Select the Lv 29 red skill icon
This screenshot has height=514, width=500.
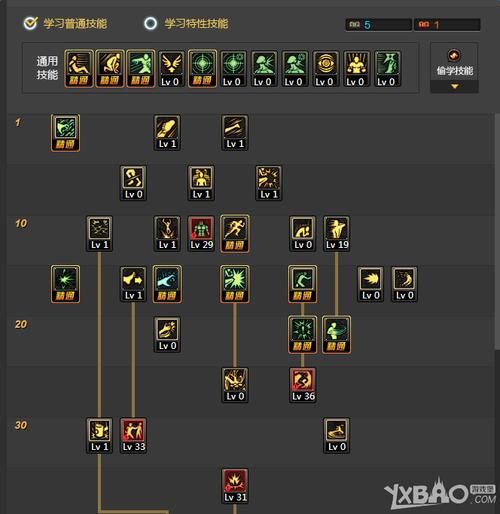click(201, 234)
